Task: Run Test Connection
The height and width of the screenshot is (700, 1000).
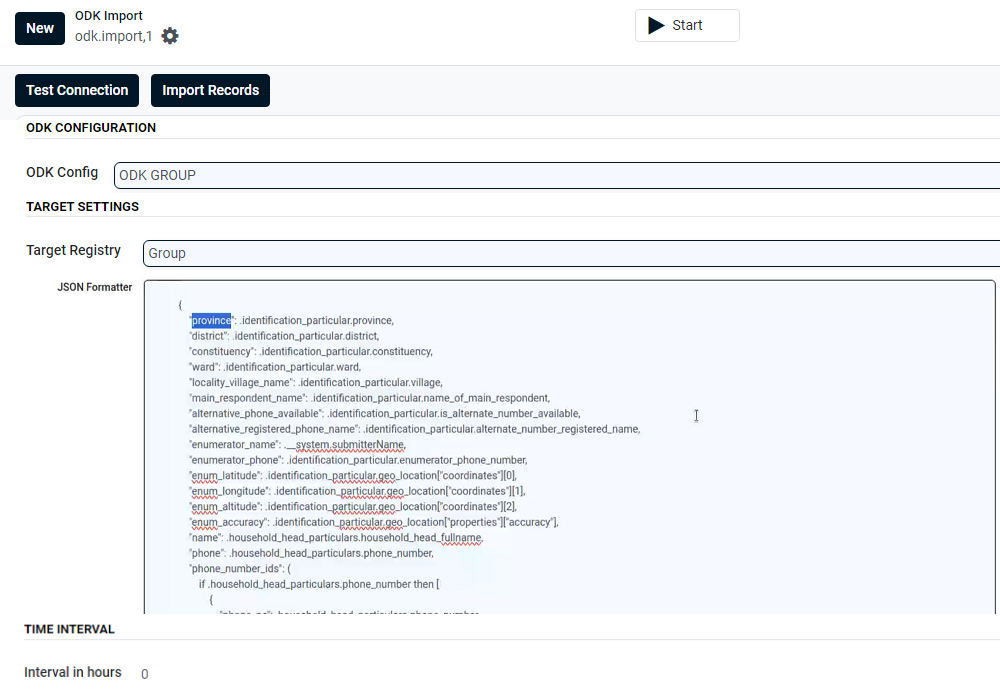Action: tap(77, 90)
